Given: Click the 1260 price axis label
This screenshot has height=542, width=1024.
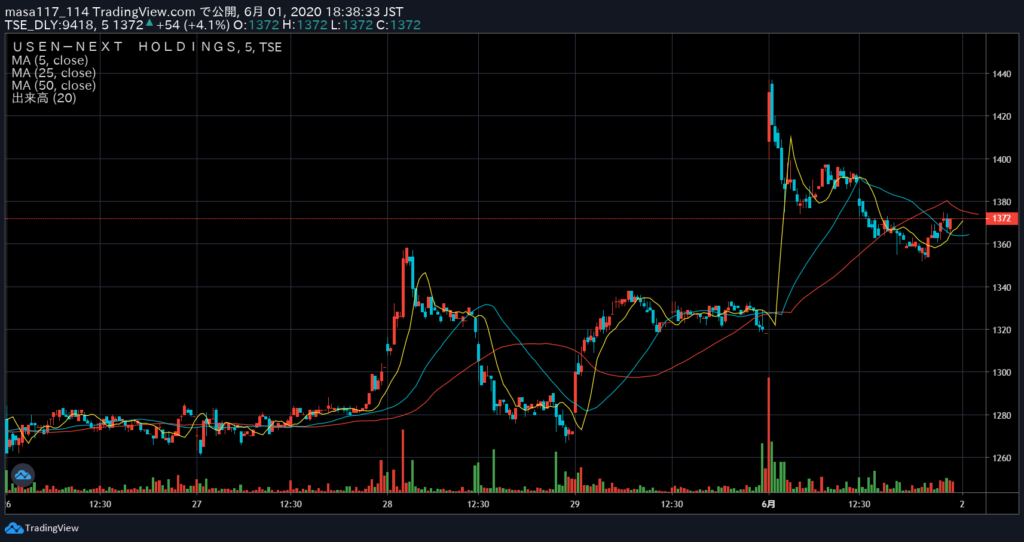Looking at the screenshot, I should (1002, 458).
